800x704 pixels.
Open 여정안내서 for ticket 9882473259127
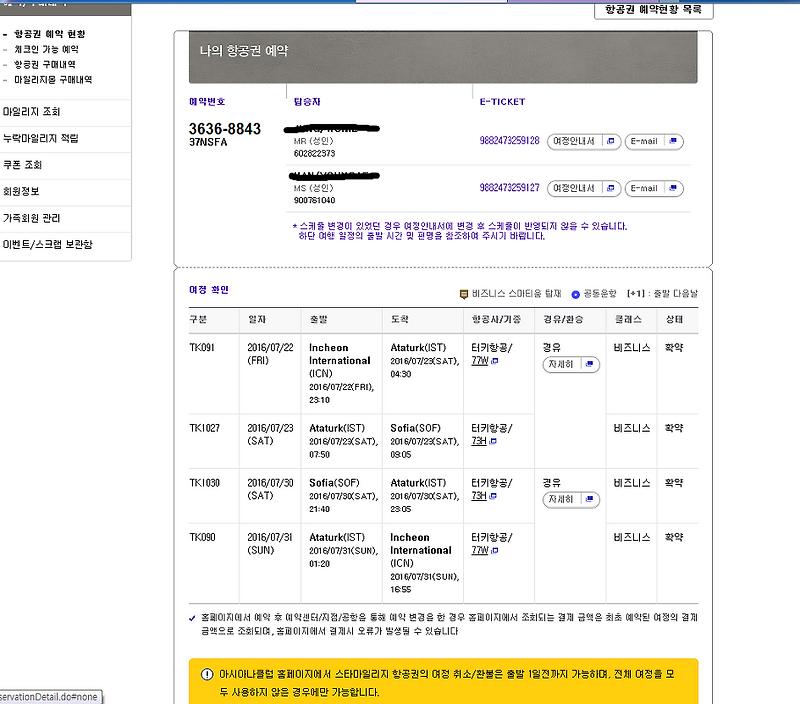click(584, 188)
